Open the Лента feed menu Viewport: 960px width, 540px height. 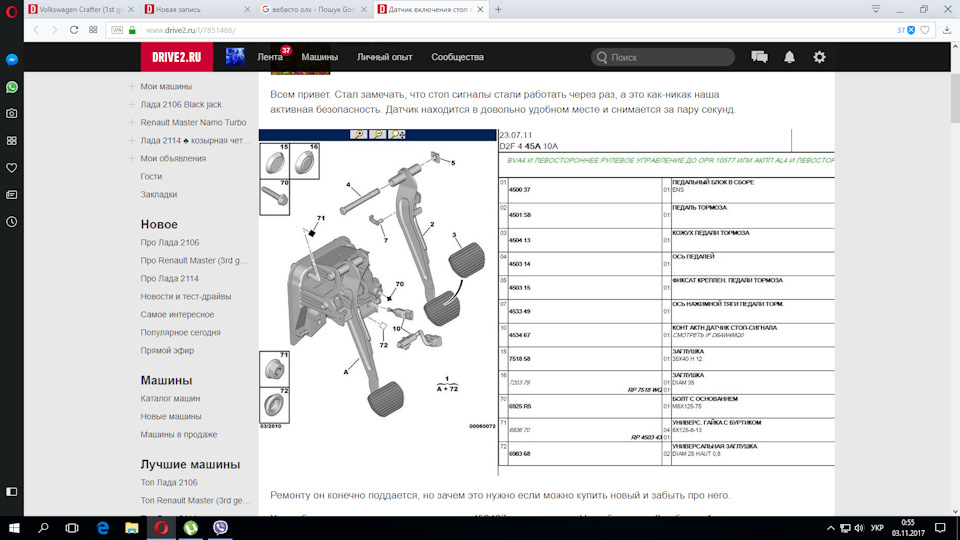(270, 57)
